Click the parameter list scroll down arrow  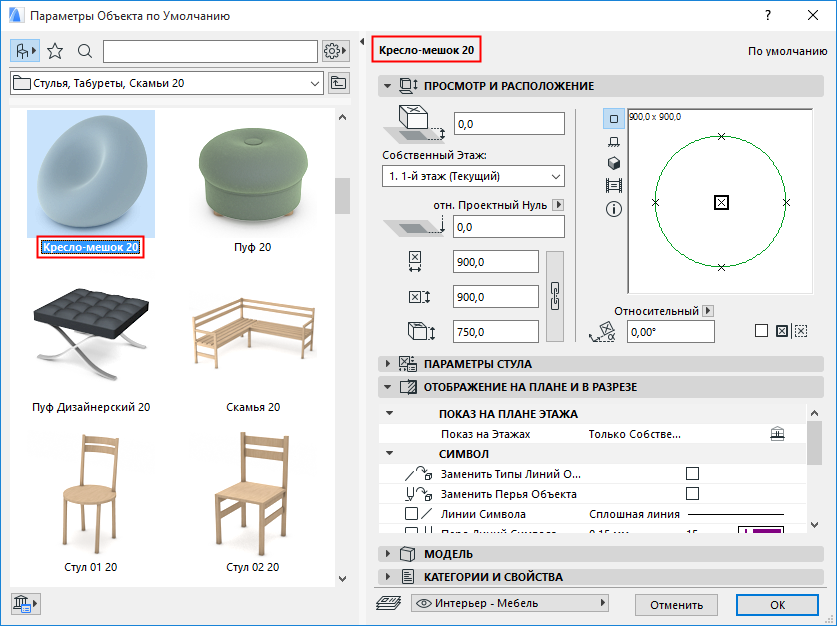coord(815,525)
